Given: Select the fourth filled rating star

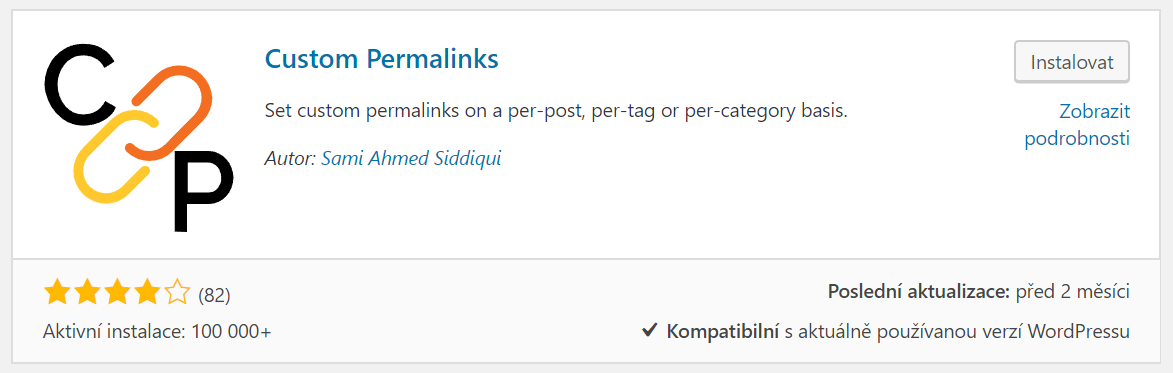Looking at the screenshot, I should tap(147, 293).
